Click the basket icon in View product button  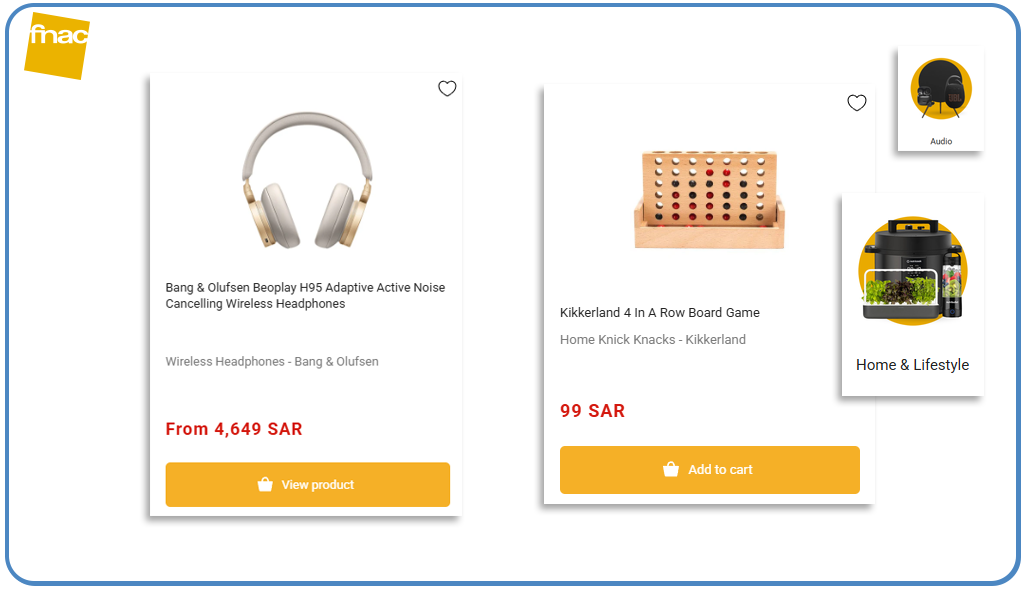pyautogui.click(x=265, y=485)
